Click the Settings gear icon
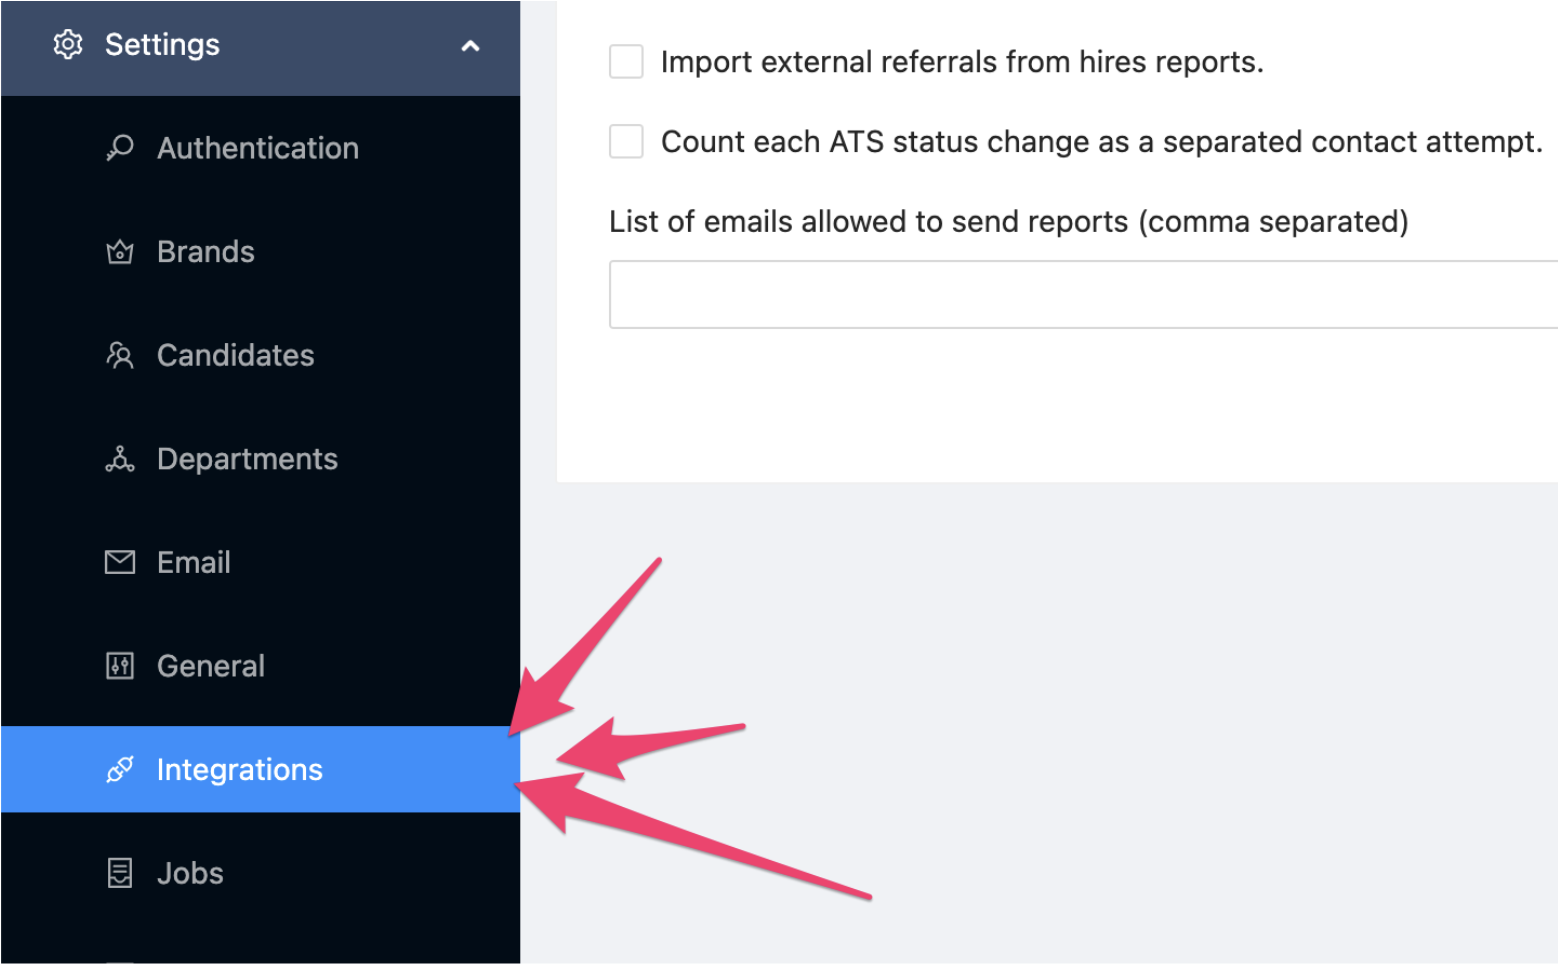This screenshot has height=964, width=1558. pyautogui.click(x=67, y=44)
